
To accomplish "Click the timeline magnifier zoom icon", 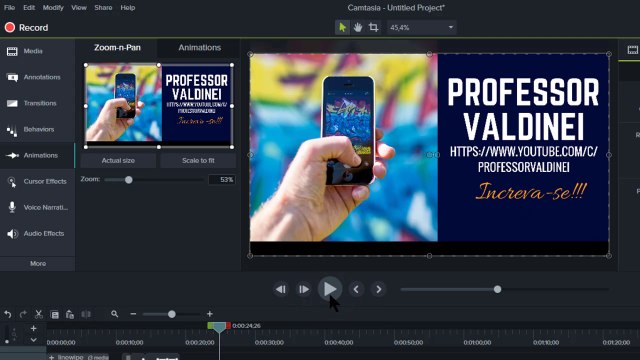I will pos(115,314).
